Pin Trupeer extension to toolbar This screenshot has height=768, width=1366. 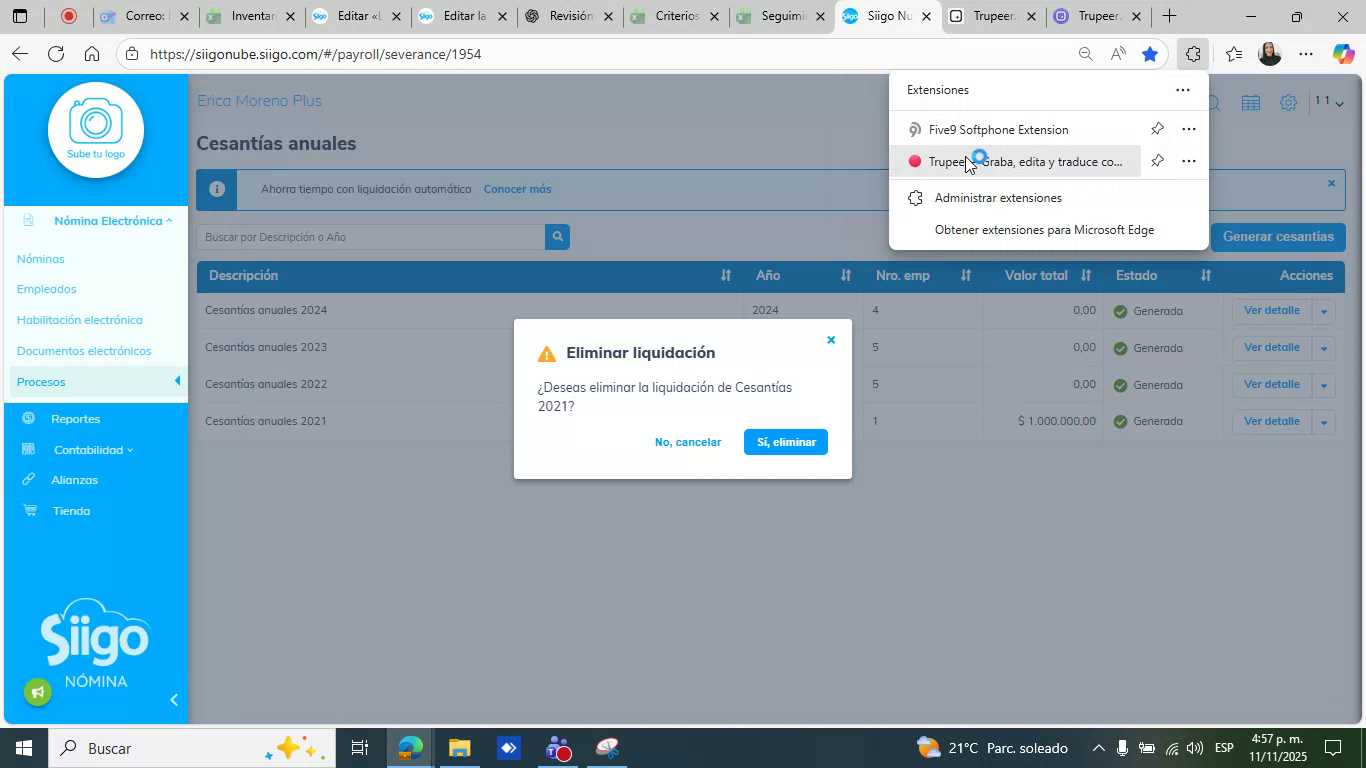(x=1157, y=161)
